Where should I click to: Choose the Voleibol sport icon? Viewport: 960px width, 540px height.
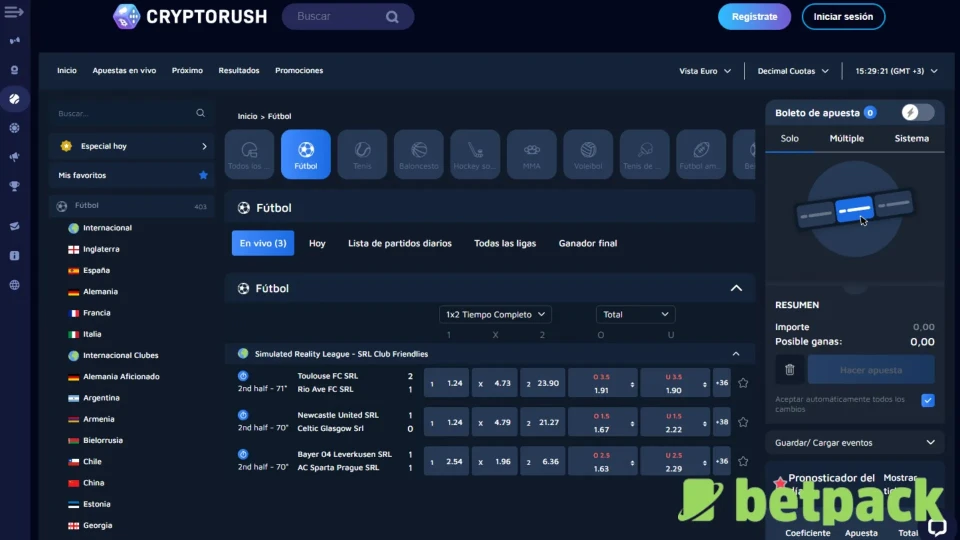[588, 155]
